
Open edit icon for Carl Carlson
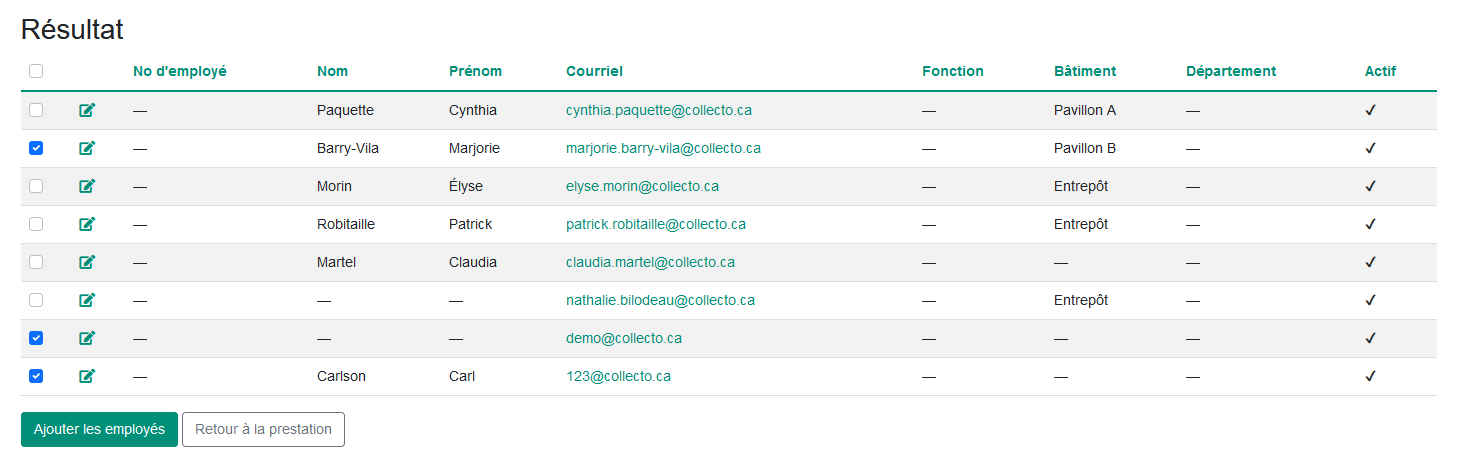point(87,376)
